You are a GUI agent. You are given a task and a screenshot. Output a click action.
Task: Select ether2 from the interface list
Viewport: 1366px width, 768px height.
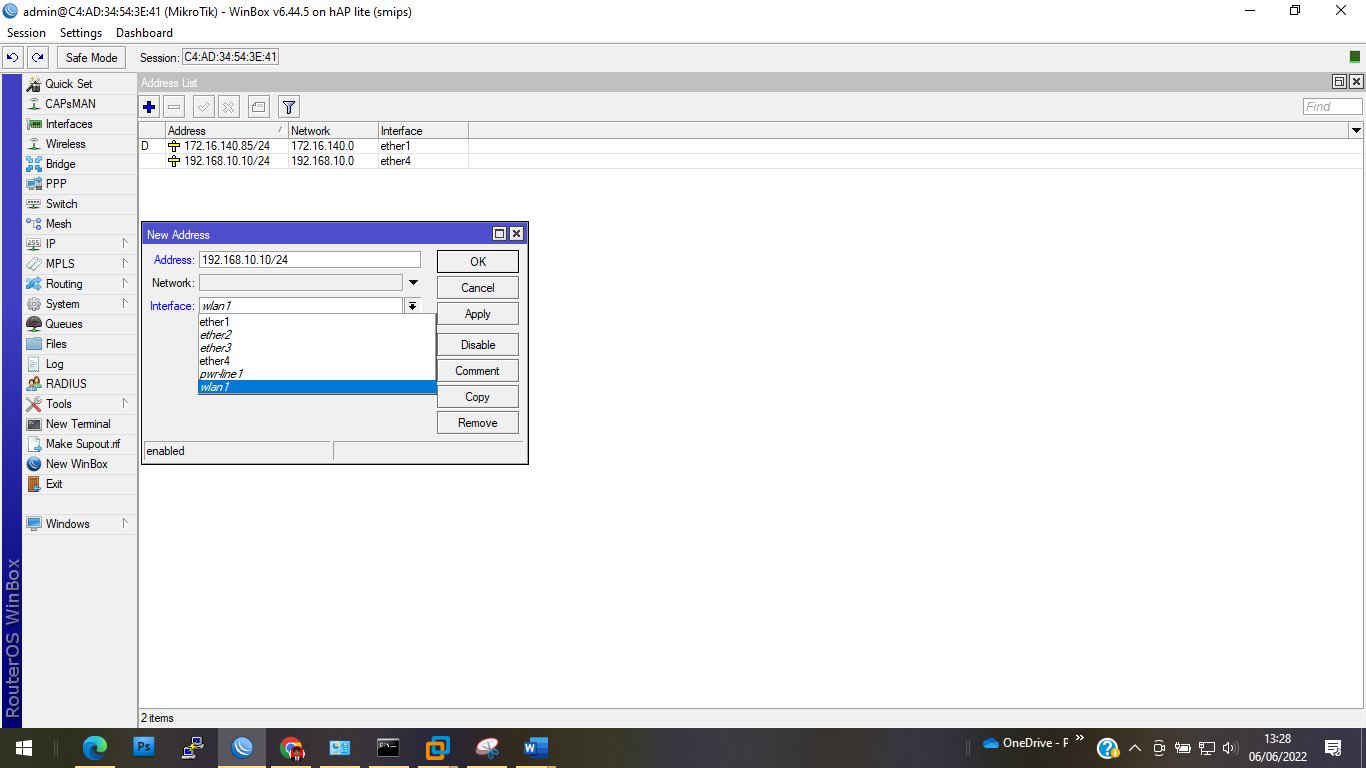[317, 335]
